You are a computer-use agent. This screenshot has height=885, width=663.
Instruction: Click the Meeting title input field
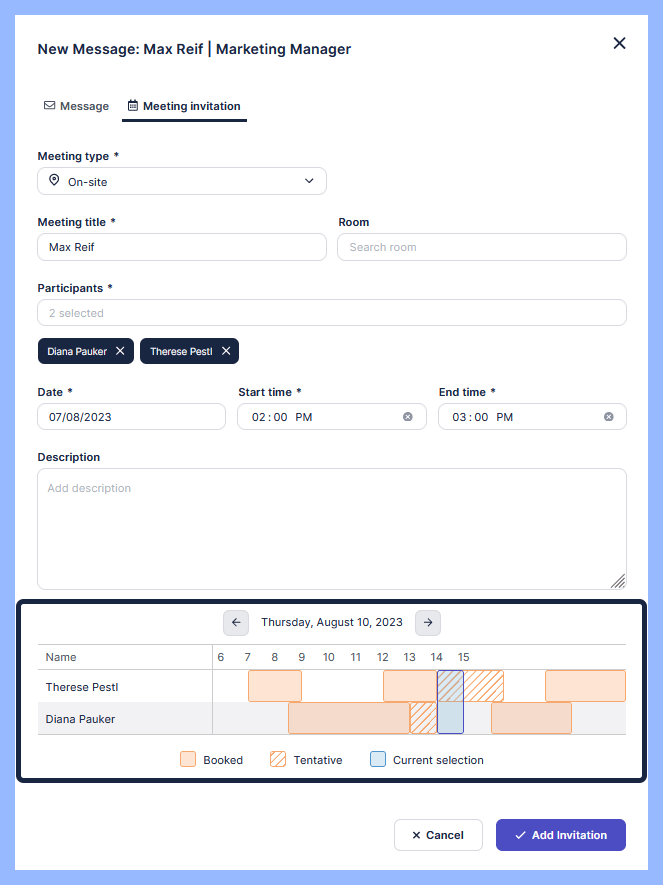(x=182, y=247)
